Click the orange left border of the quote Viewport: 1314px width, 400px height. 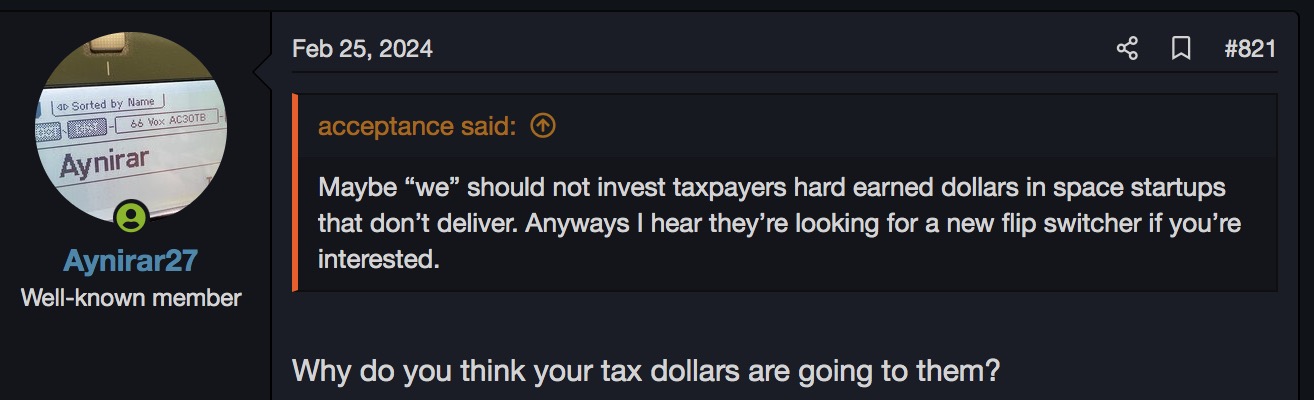coord(295,192)
